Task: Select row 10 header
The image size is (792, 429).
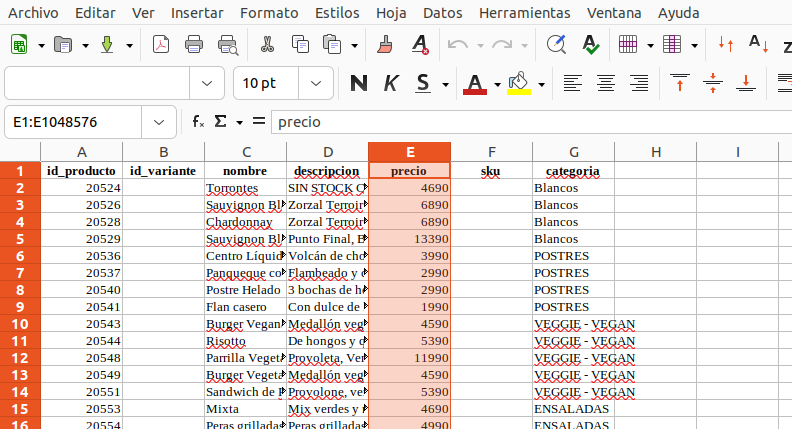Action: (x=20, y=324)
